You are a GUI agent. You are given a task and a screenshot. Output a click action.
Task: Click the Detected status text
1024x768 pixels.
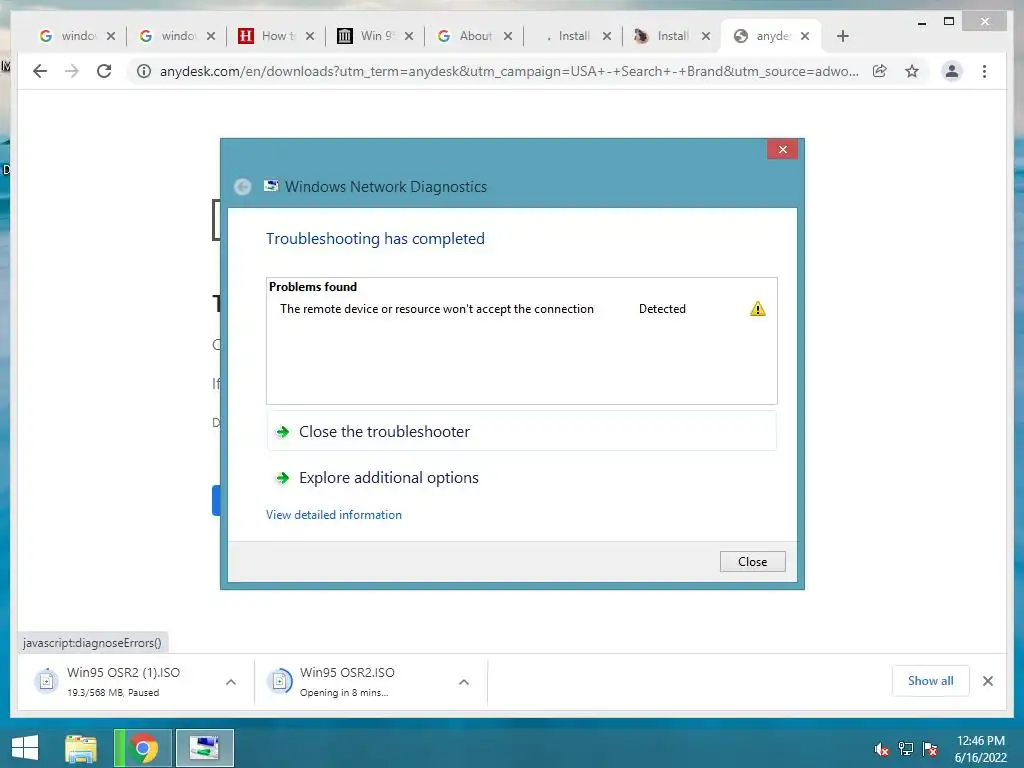[x=662, y=309]
